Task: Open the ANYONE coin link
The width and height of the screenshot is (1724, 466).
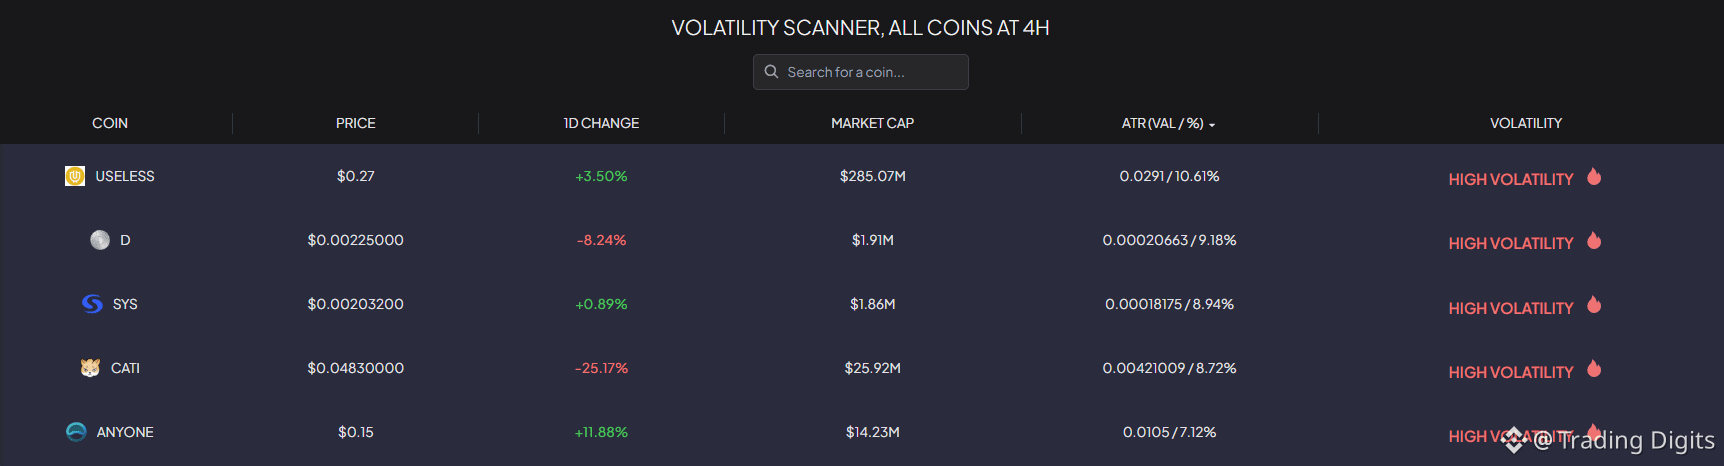Action: coord(125,432)
